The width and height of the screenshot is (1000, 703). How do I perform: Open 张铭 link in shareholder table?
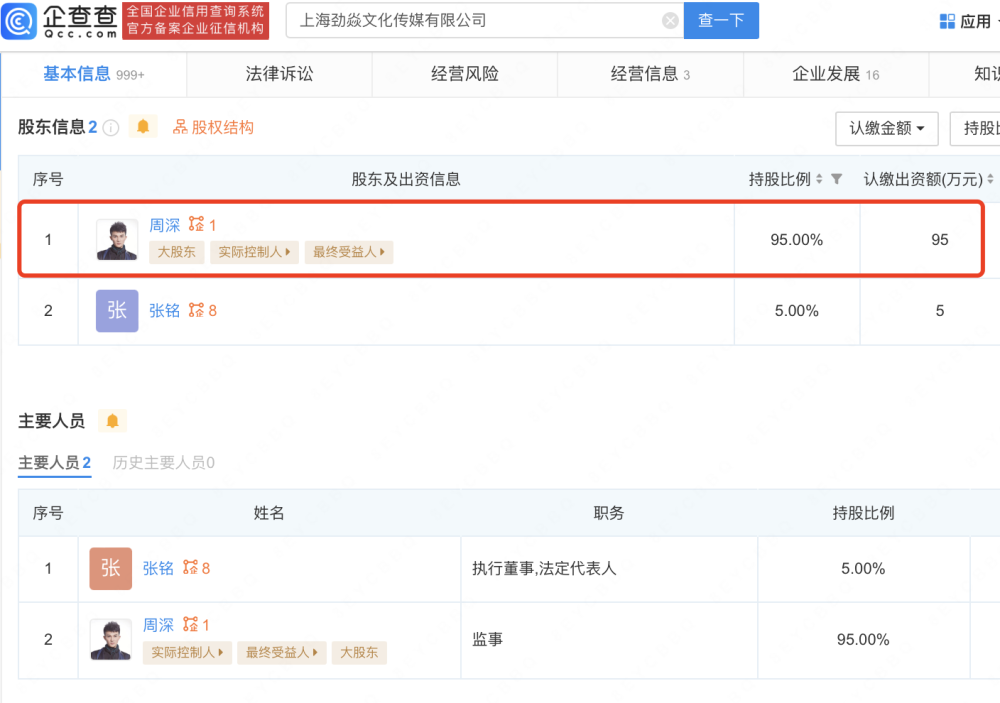tap(165, 311)
